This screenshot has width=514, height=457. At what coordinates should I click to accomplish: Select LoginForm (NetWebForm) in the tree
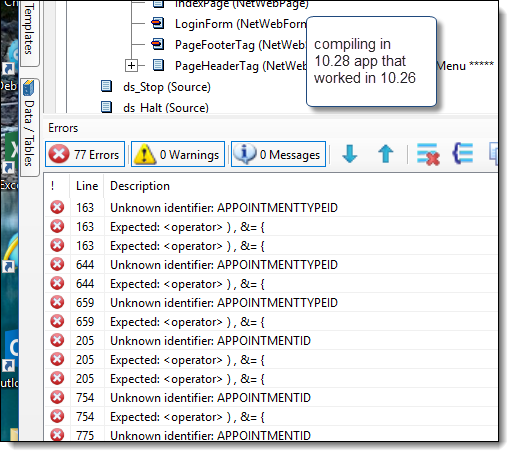point(241,24)
